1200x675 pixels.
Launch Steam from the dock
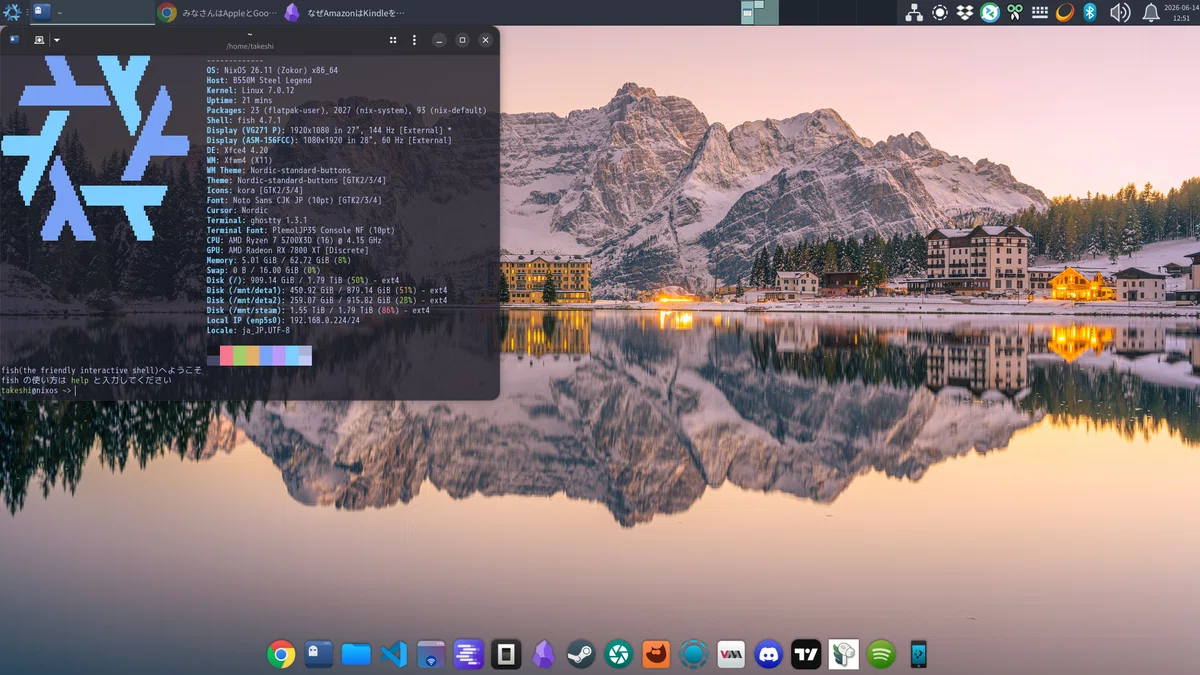click(581, 654)
